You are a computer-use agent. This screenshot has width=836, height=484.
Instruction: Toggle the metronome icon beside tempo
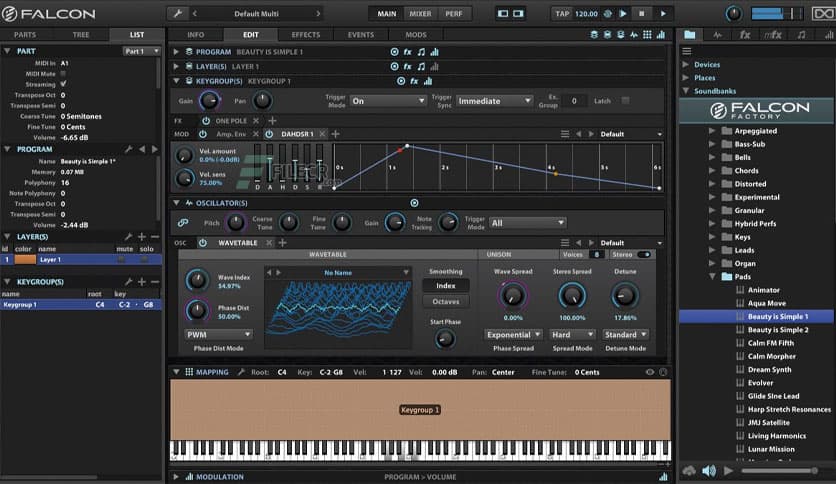point(607,13)
